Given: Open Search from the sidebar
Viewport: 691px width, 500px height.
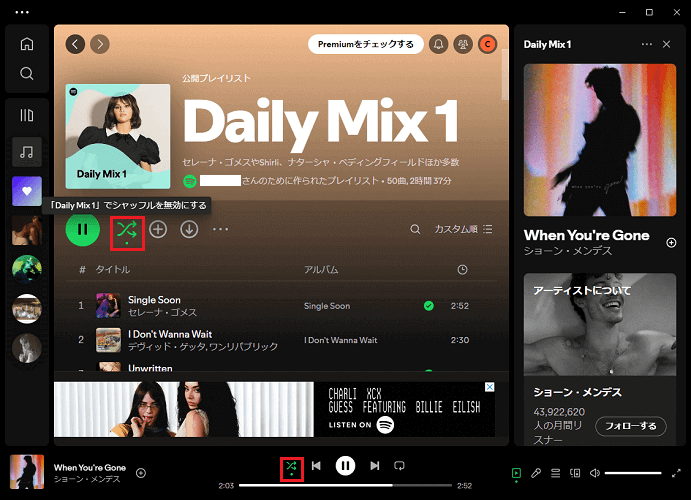Looking at the screenshot, I should click(27, 73).
